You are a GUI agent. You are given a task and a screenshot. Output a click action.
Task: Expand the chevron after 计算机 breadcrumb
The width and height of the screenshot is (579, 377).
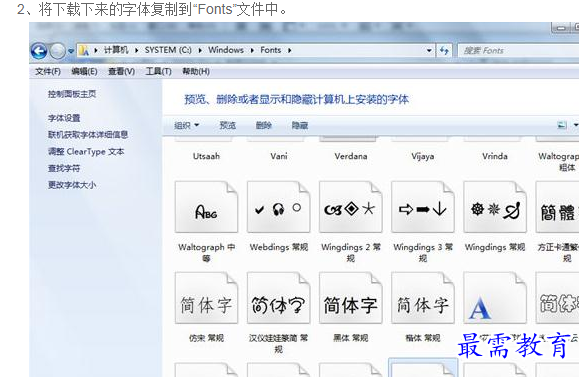(x=136, y=50)
